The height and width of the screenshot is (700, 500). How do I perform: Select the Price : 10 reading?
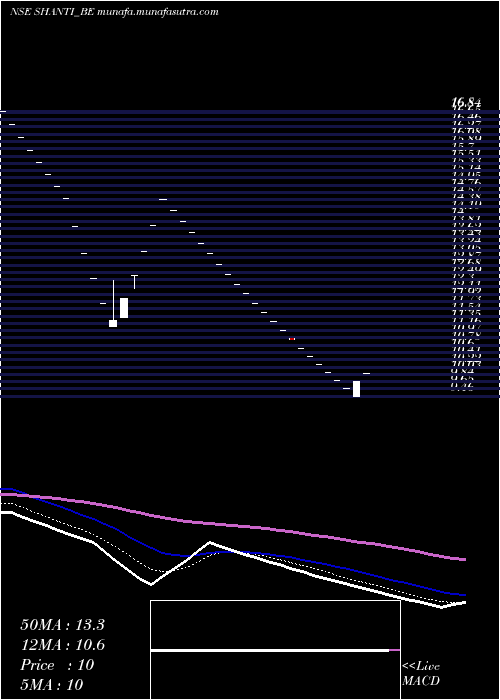tap(57, 665)
